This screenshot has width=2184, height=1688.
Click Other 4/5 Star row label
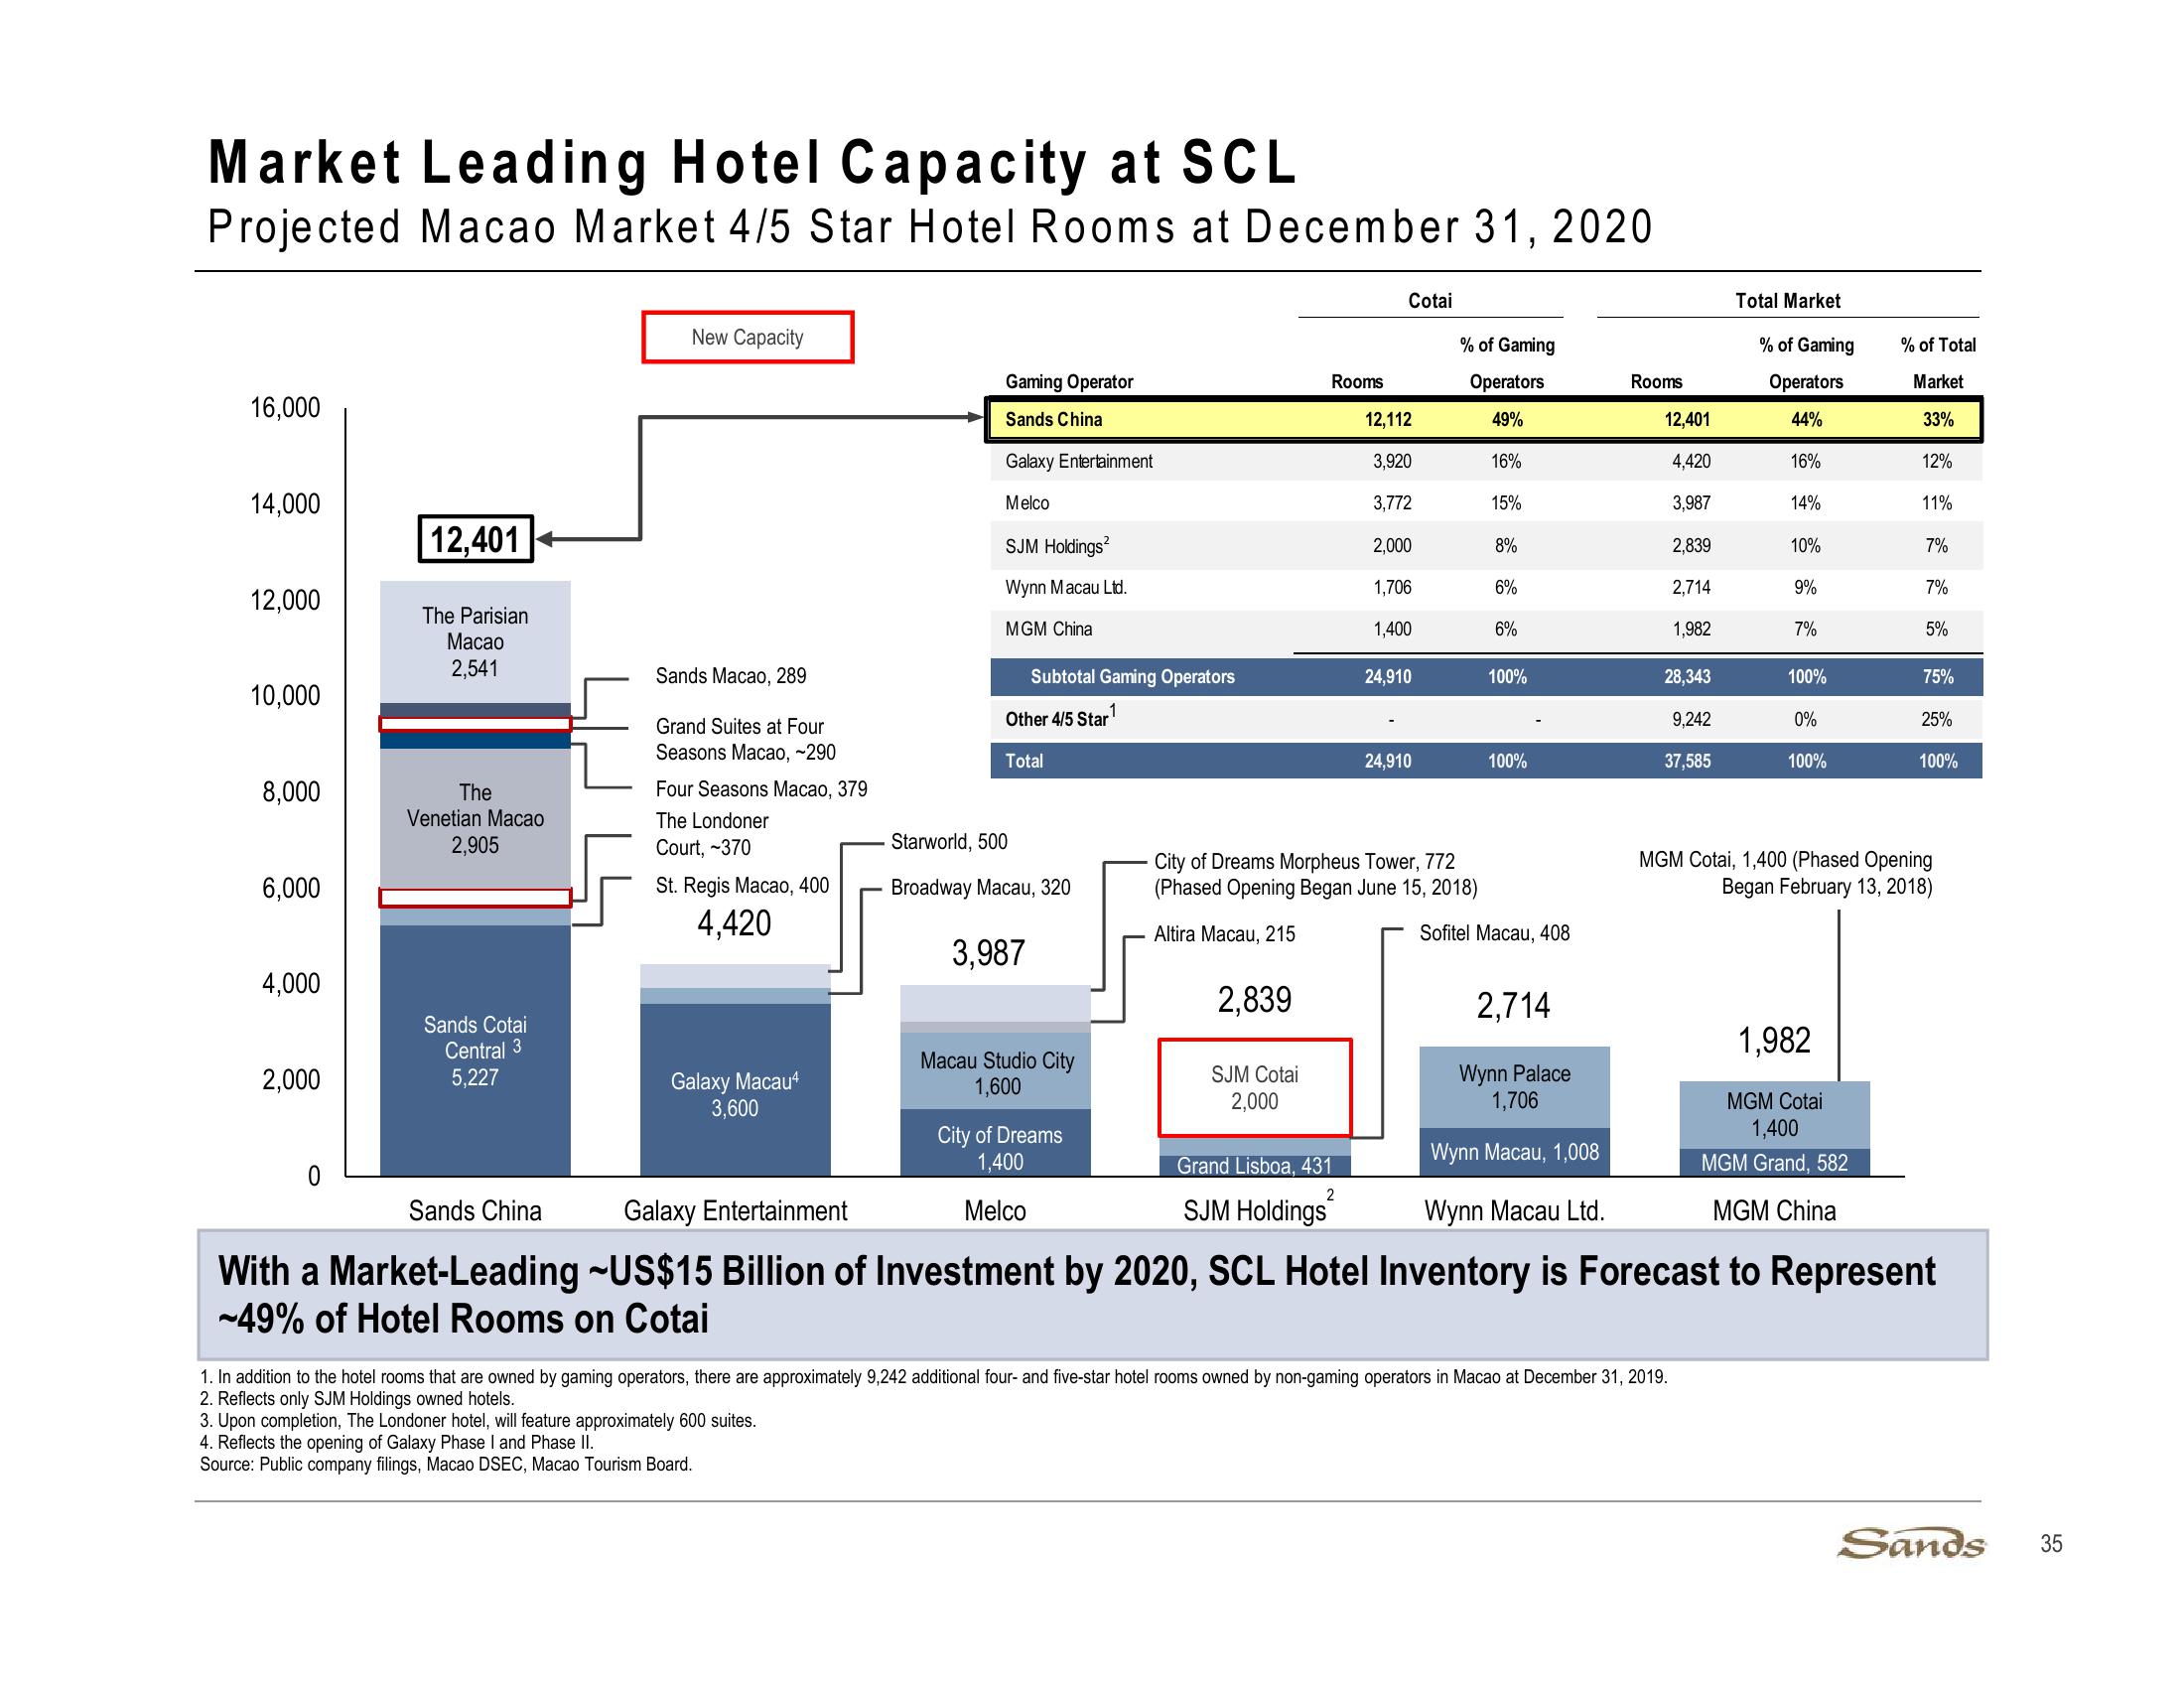(x=1060, y=717)
